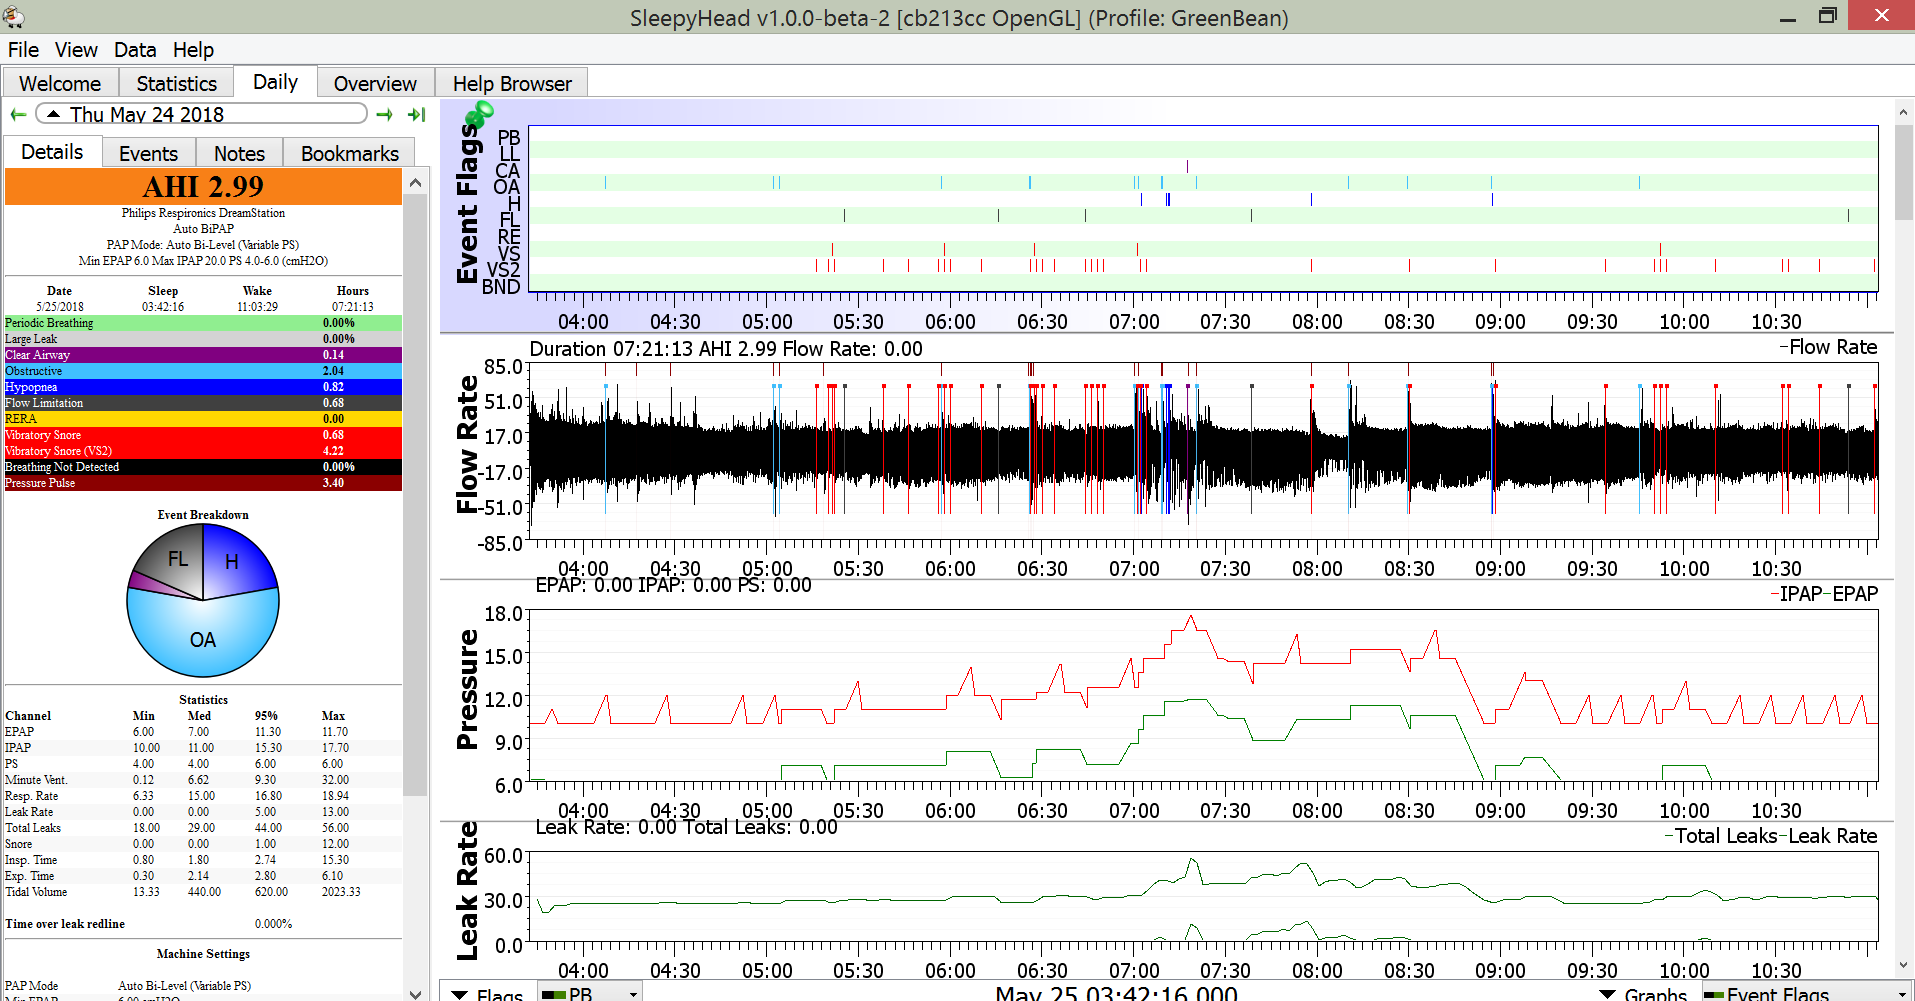This screenshot has width=1915, height=1001.
Task: Click the Leak Rate graph vertical title
Action: click(467, 891)
